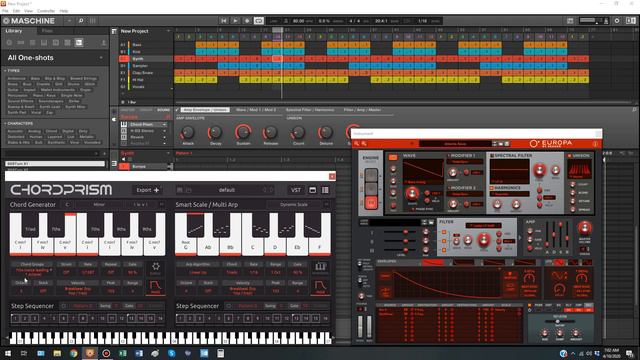Click the arranger view icon beside New Project
640x360 pixels.
pyautogui.click(x=114, y=31)
